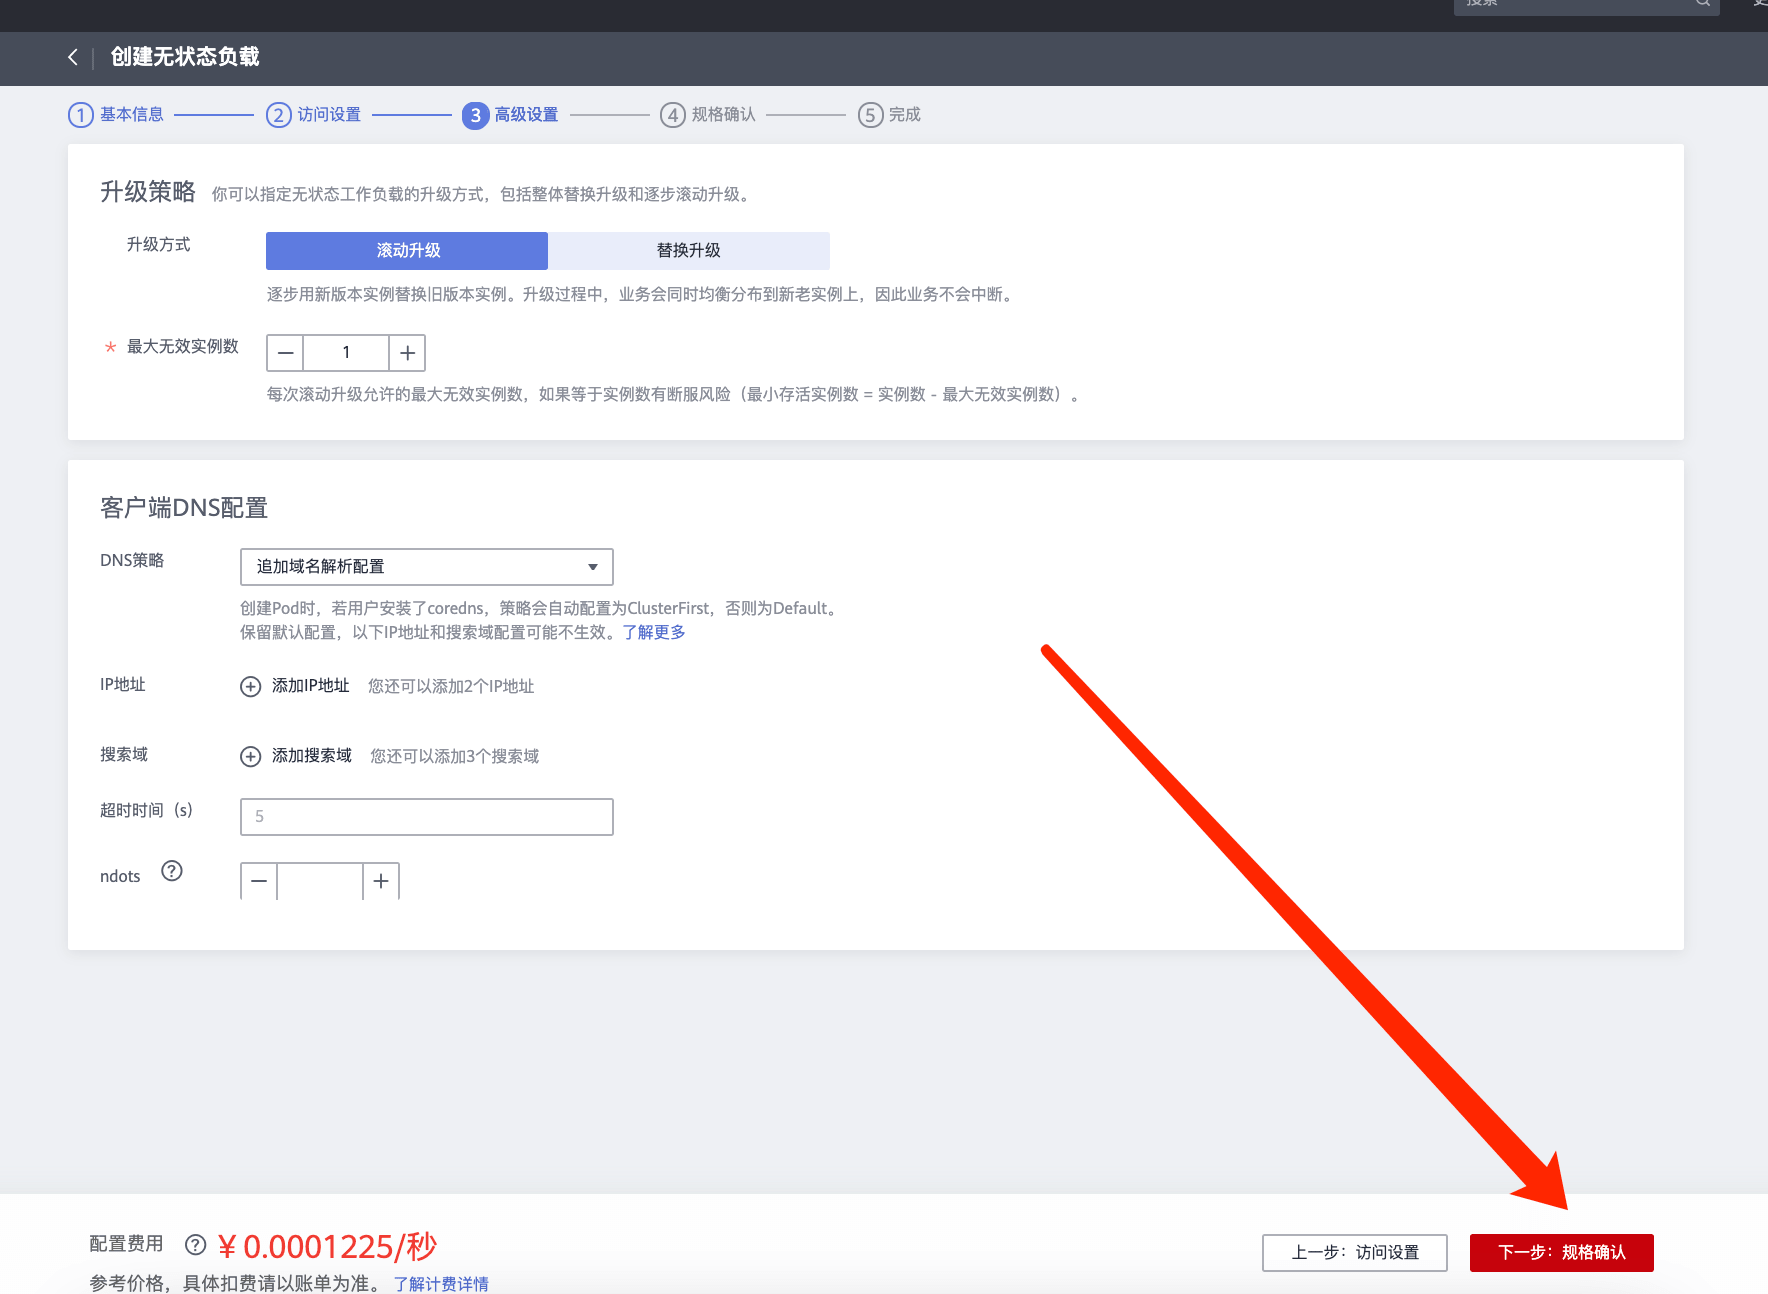
Task: Switch to 替换升级 upgrade mode
Action: coord(688,251)
